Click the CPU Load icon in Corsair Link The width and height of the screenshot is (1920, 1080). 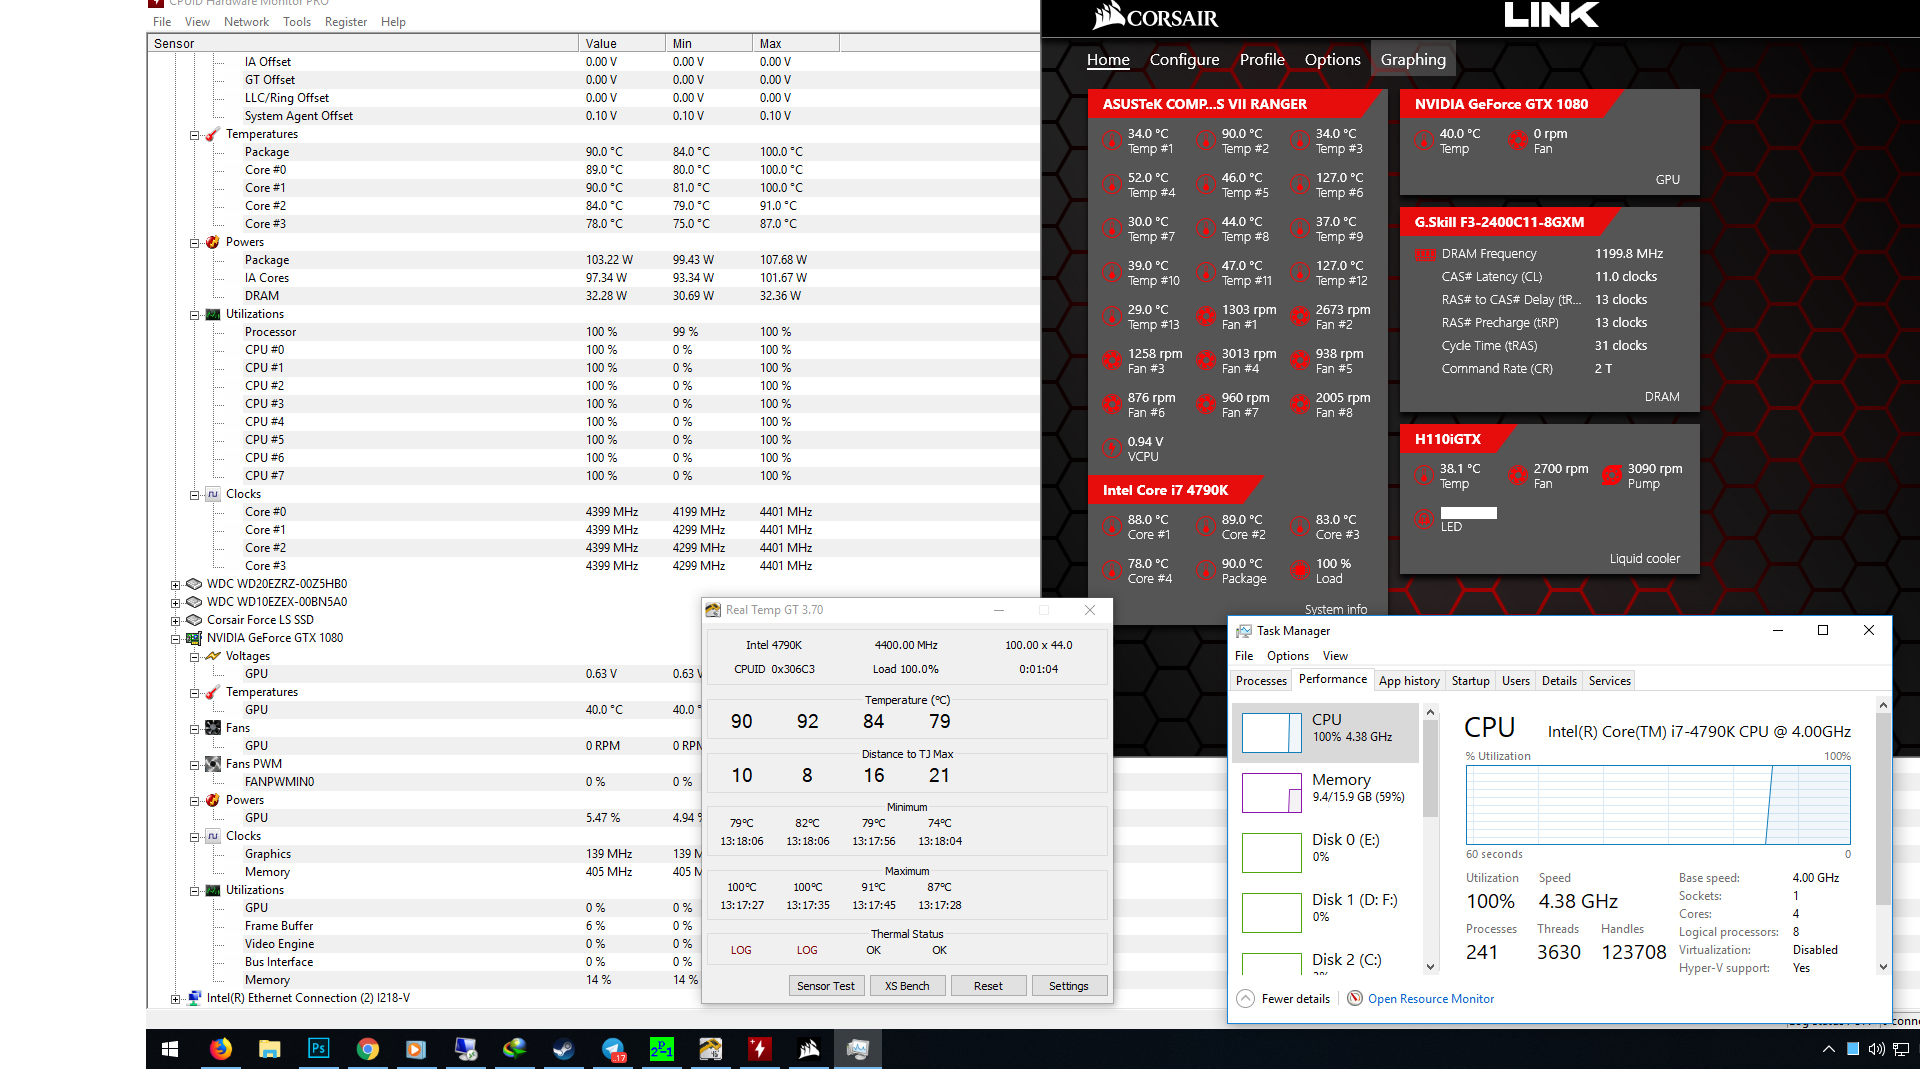point(1299,571)
